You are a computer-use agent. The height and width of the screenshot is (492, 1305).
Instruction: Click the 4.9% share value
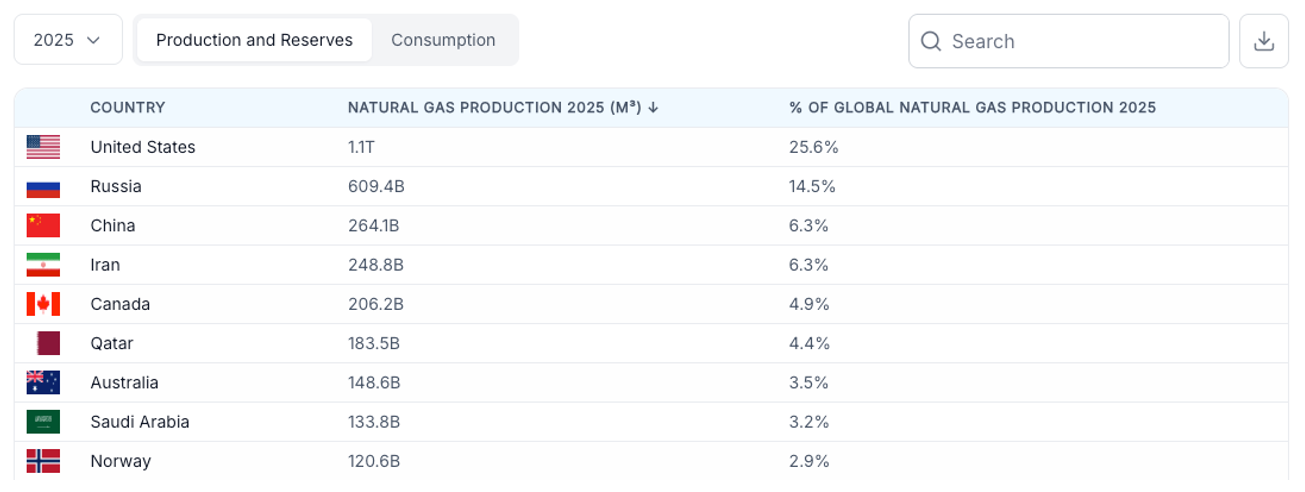click(809, 304)
